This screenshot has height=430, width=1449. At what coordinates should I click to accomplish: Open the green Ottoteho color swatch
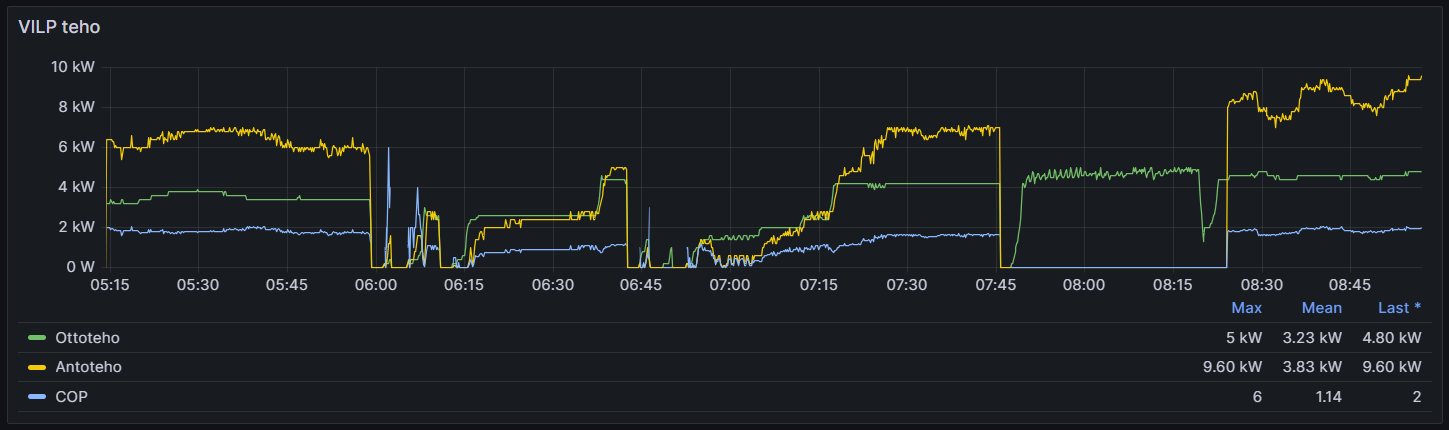(38, 338)
